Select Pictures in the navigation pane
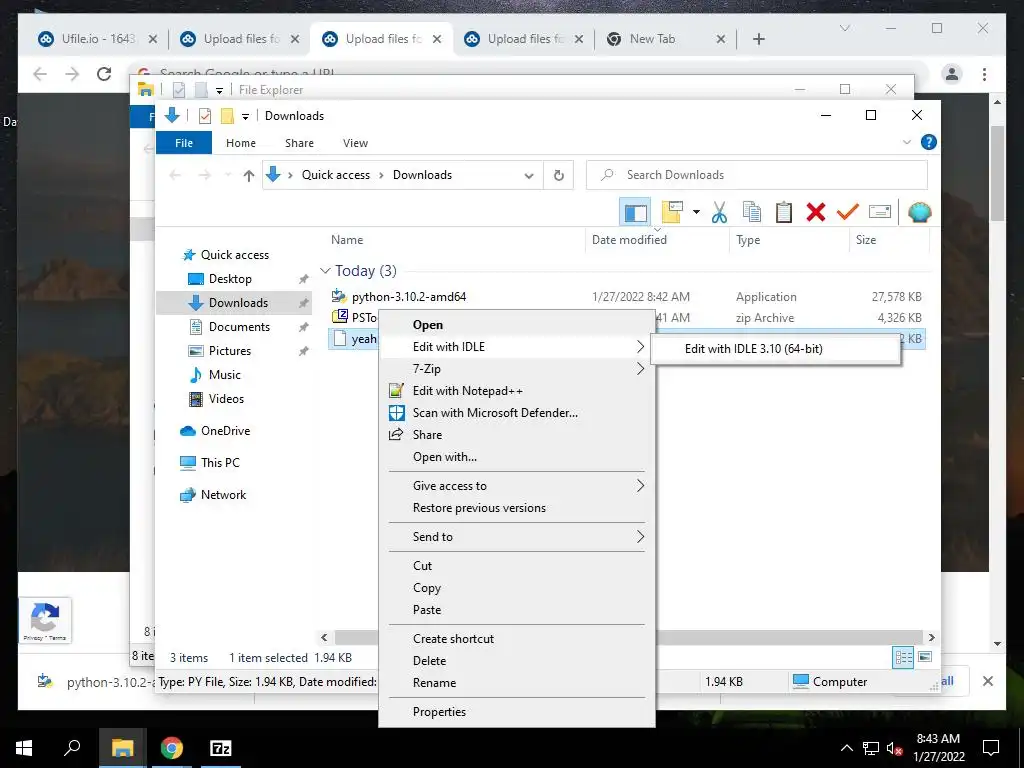This screenshot has height=768, width=1024. 229,351
